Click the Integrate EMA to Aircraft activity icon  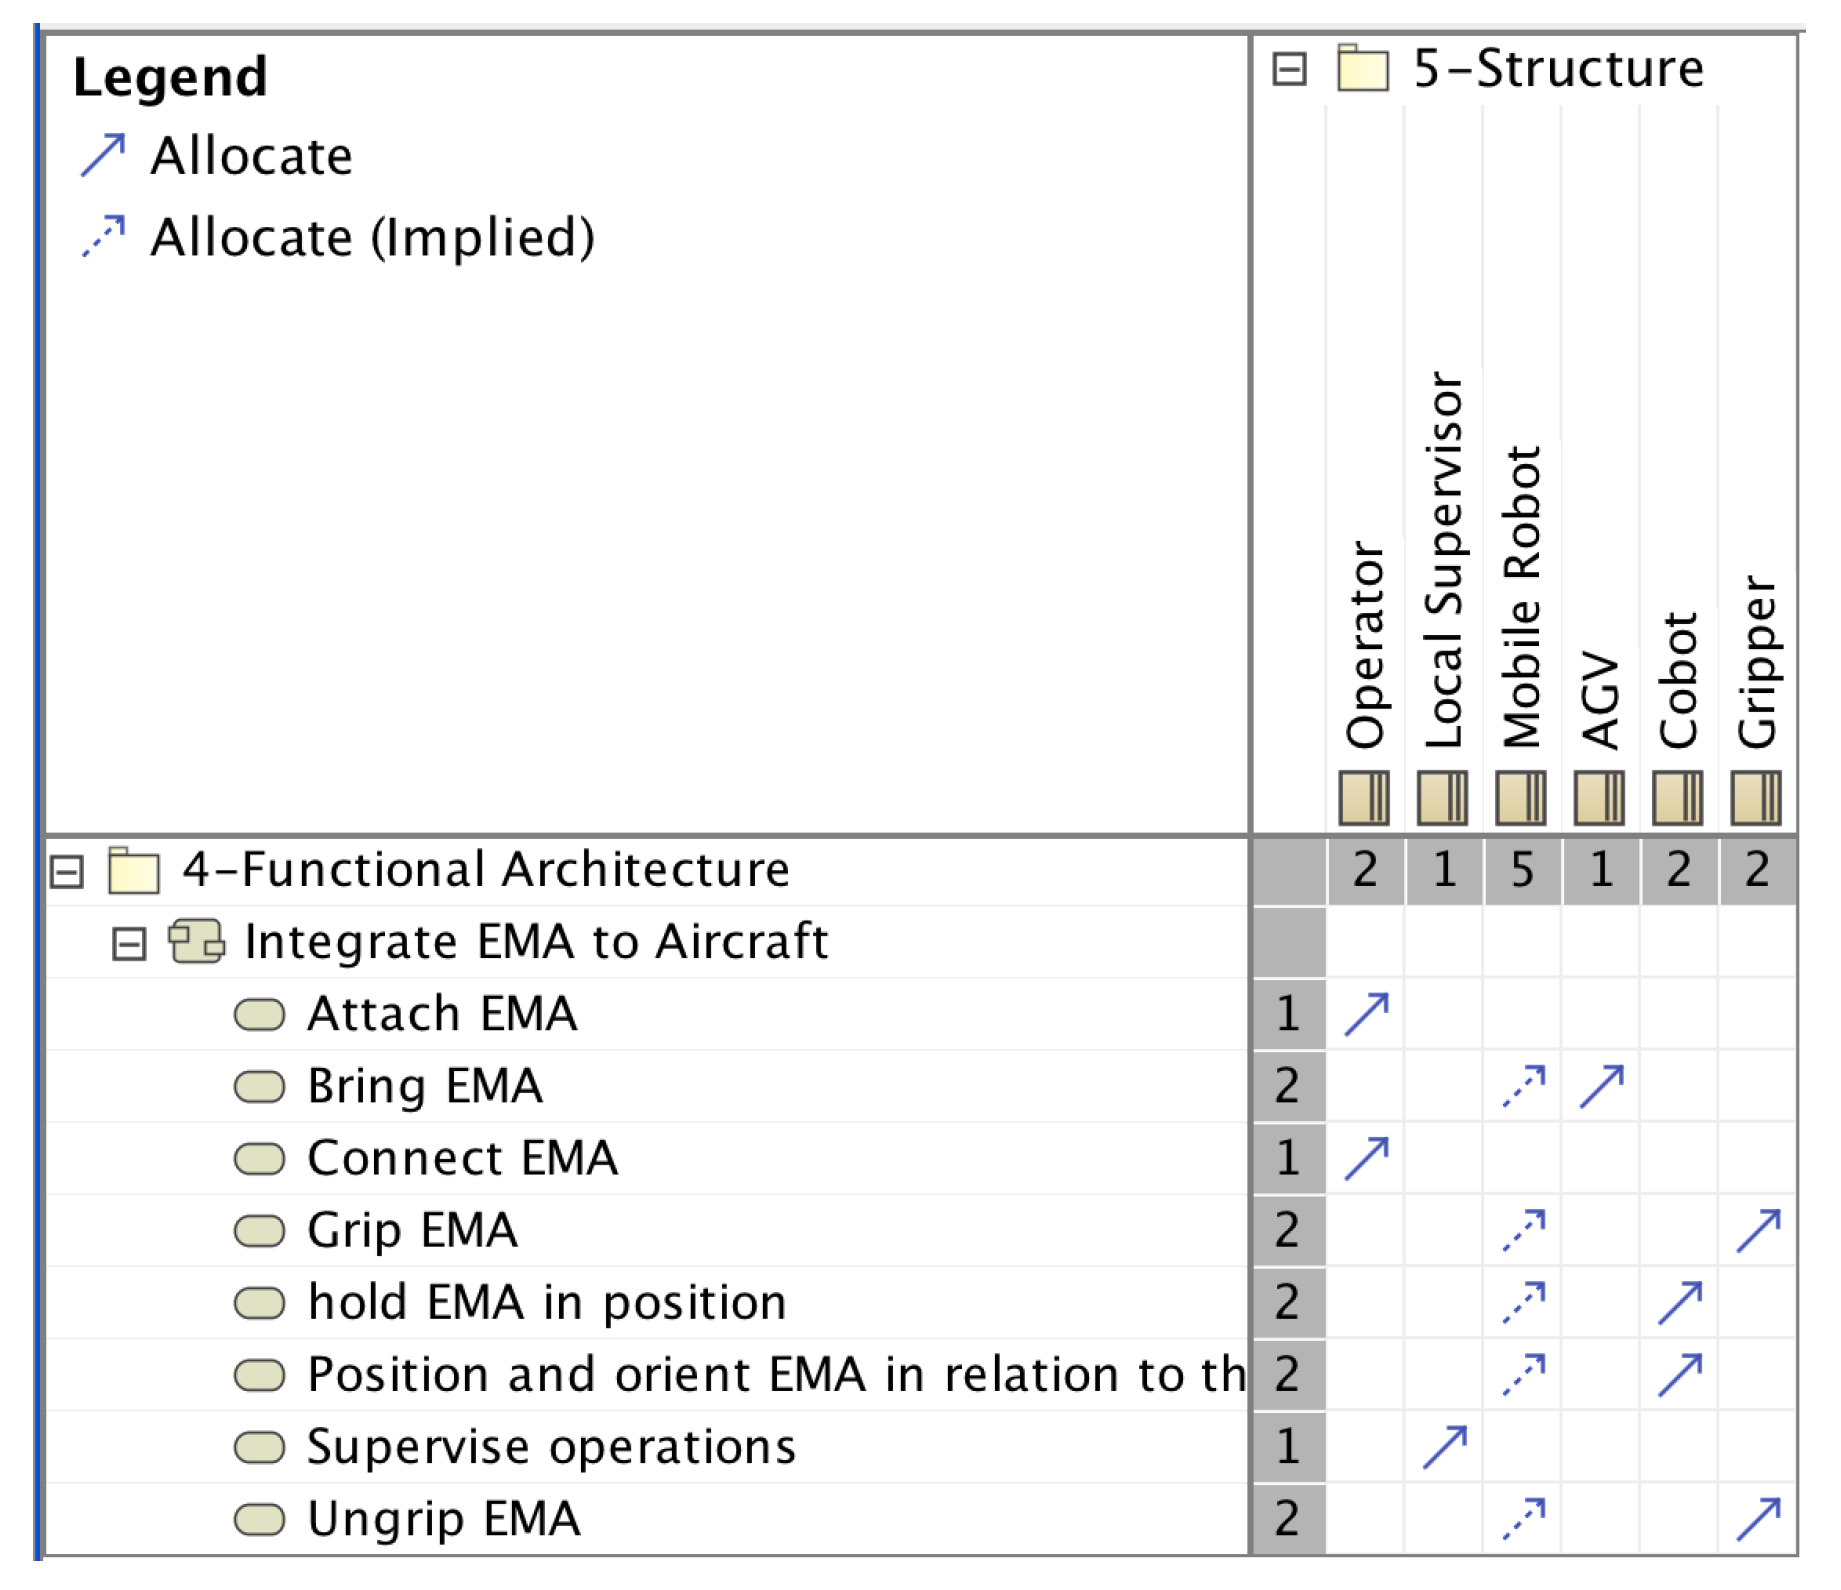(196, 942)
